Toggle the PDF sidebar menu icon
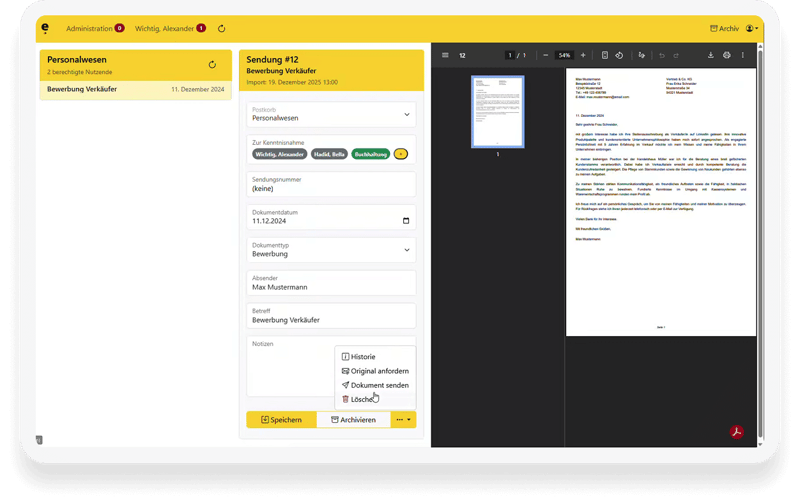This screenshot has width=800, height=504. coord(445,55)
